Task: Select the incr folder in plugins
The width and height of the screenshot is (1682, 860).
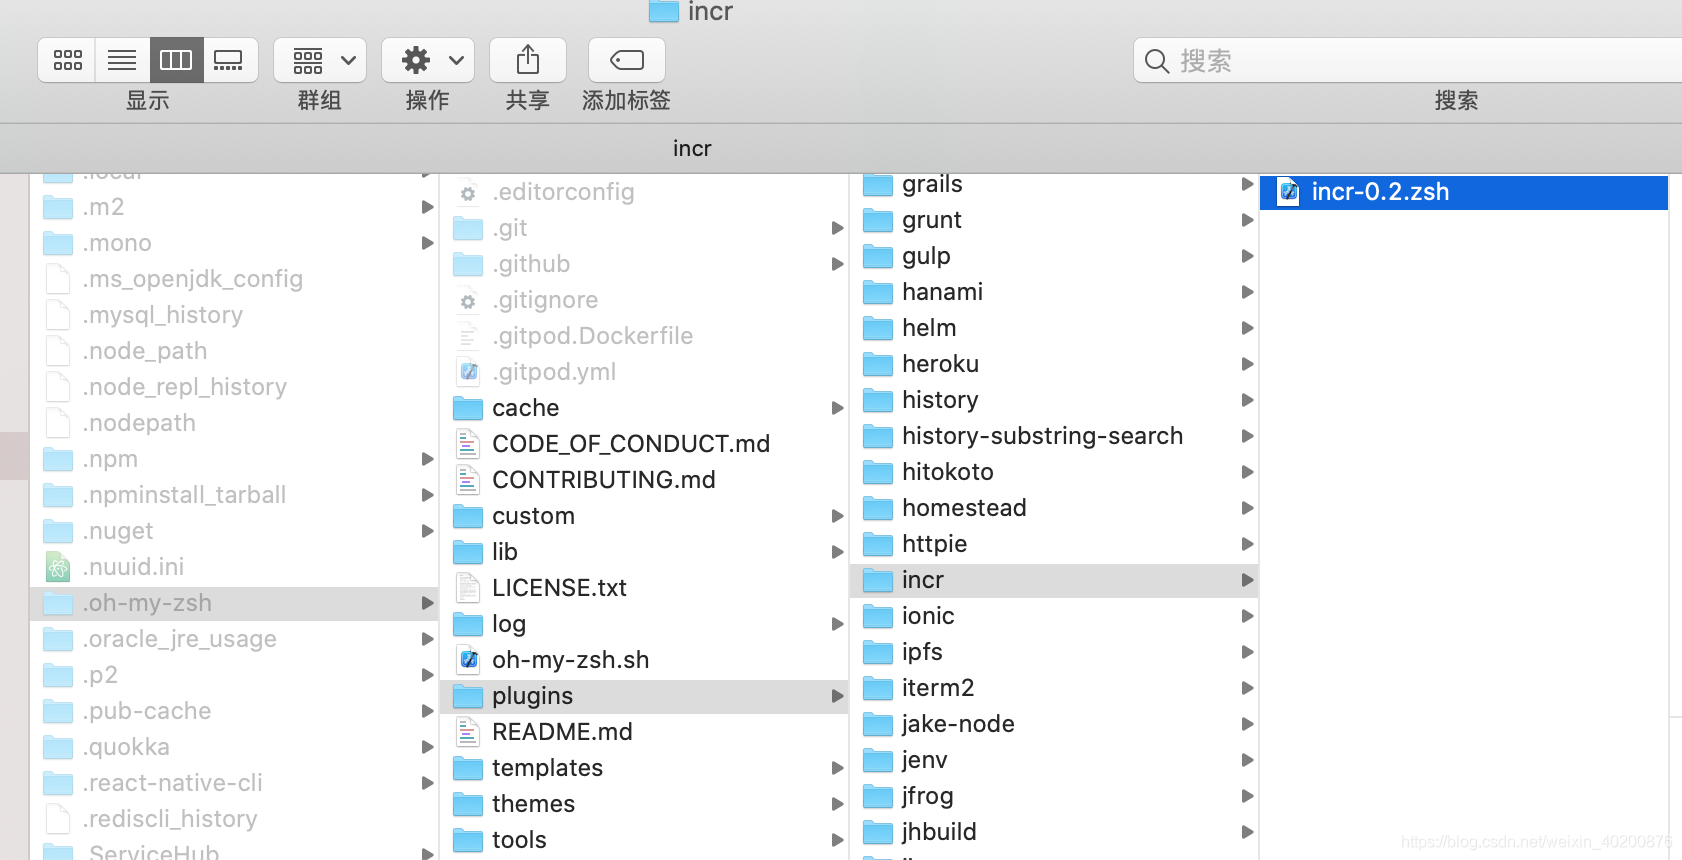Action: tap(1055, 580)
